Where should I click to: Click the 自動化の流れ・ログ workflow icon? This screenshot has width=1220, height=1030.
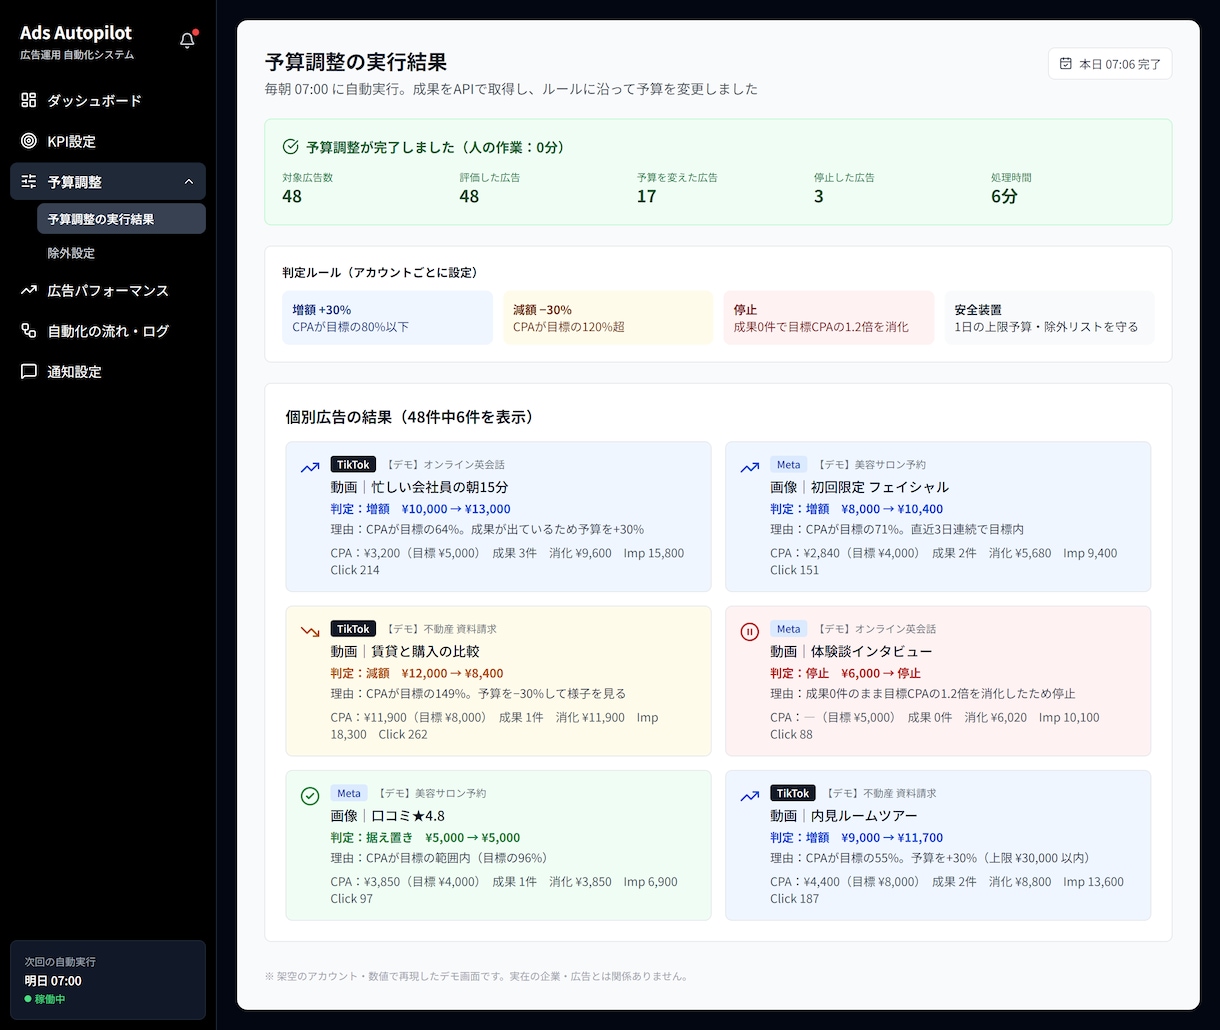tap(29, 331)
